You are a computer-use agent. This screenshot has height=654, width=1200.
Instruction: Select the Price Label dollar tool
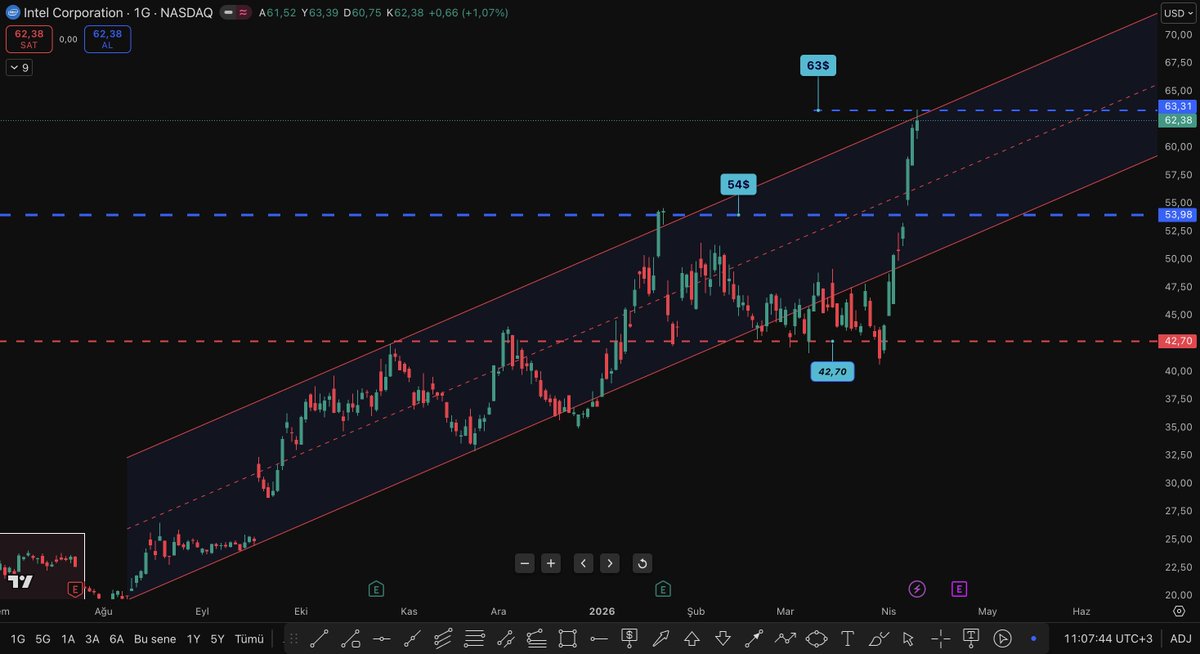pyautogui.click(x=630, y=638)
